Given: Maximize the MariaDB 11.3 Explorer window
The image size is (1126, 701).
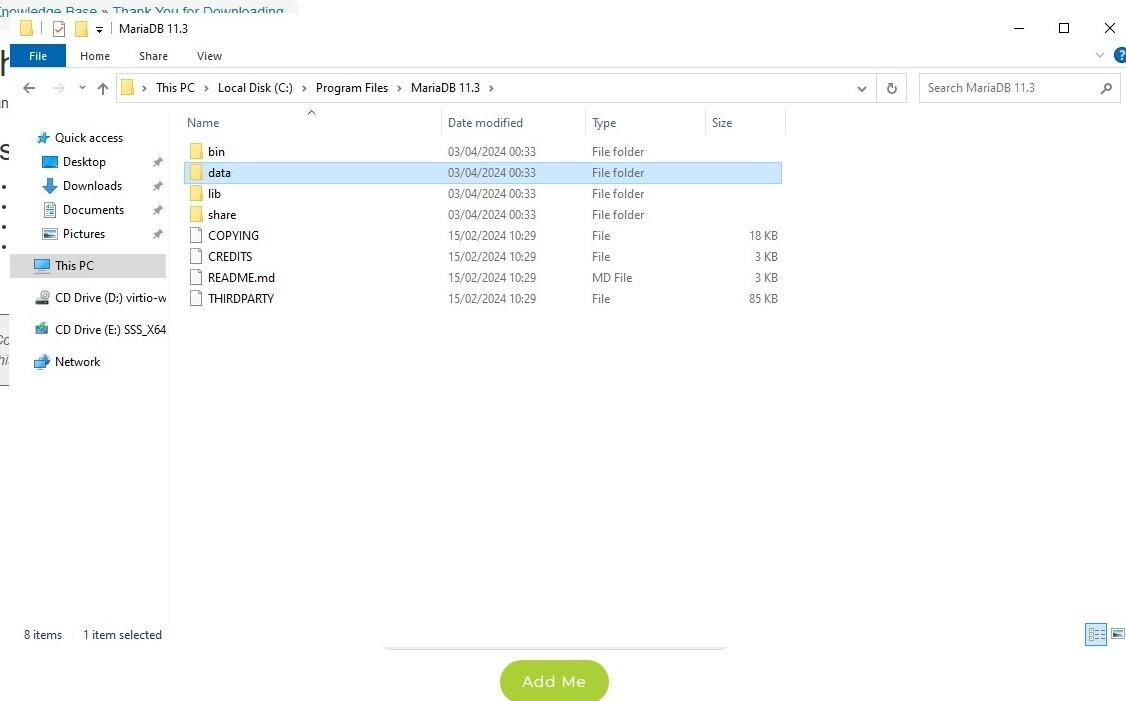Looking at the screenshot, I should point(1064,28).
